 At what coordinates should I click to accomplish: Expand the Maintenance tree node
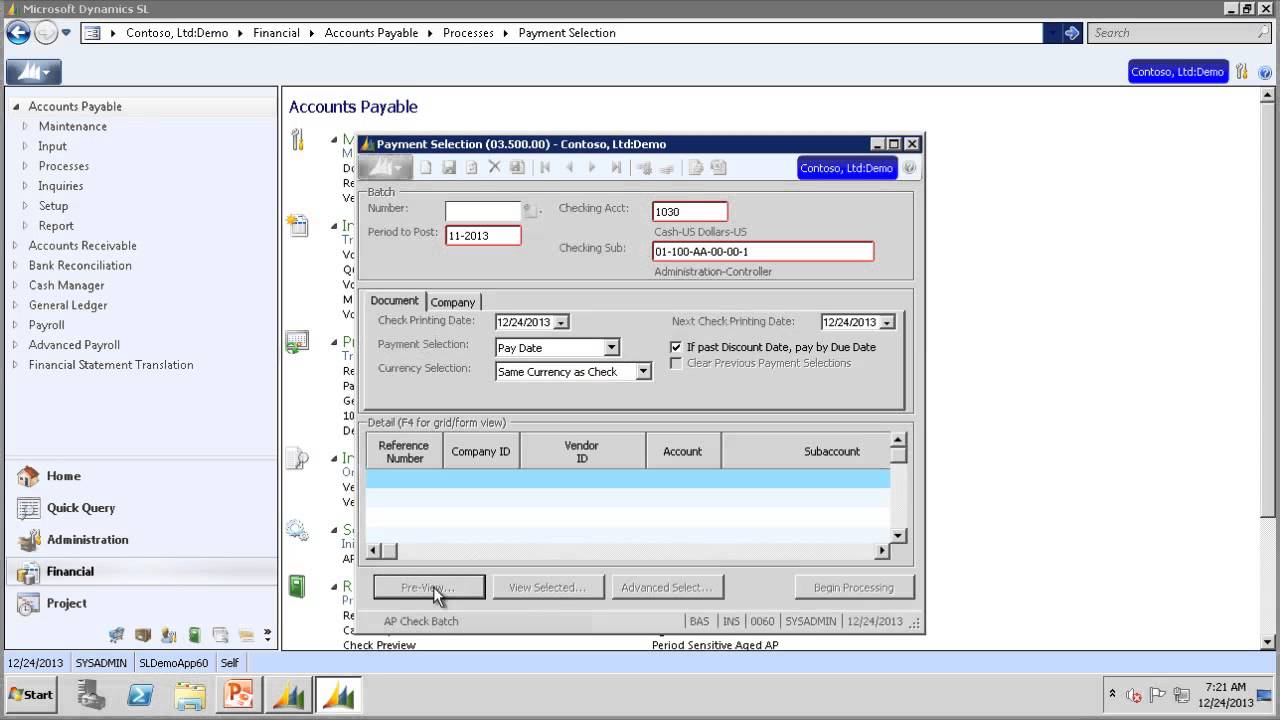[x=25, y=126]
